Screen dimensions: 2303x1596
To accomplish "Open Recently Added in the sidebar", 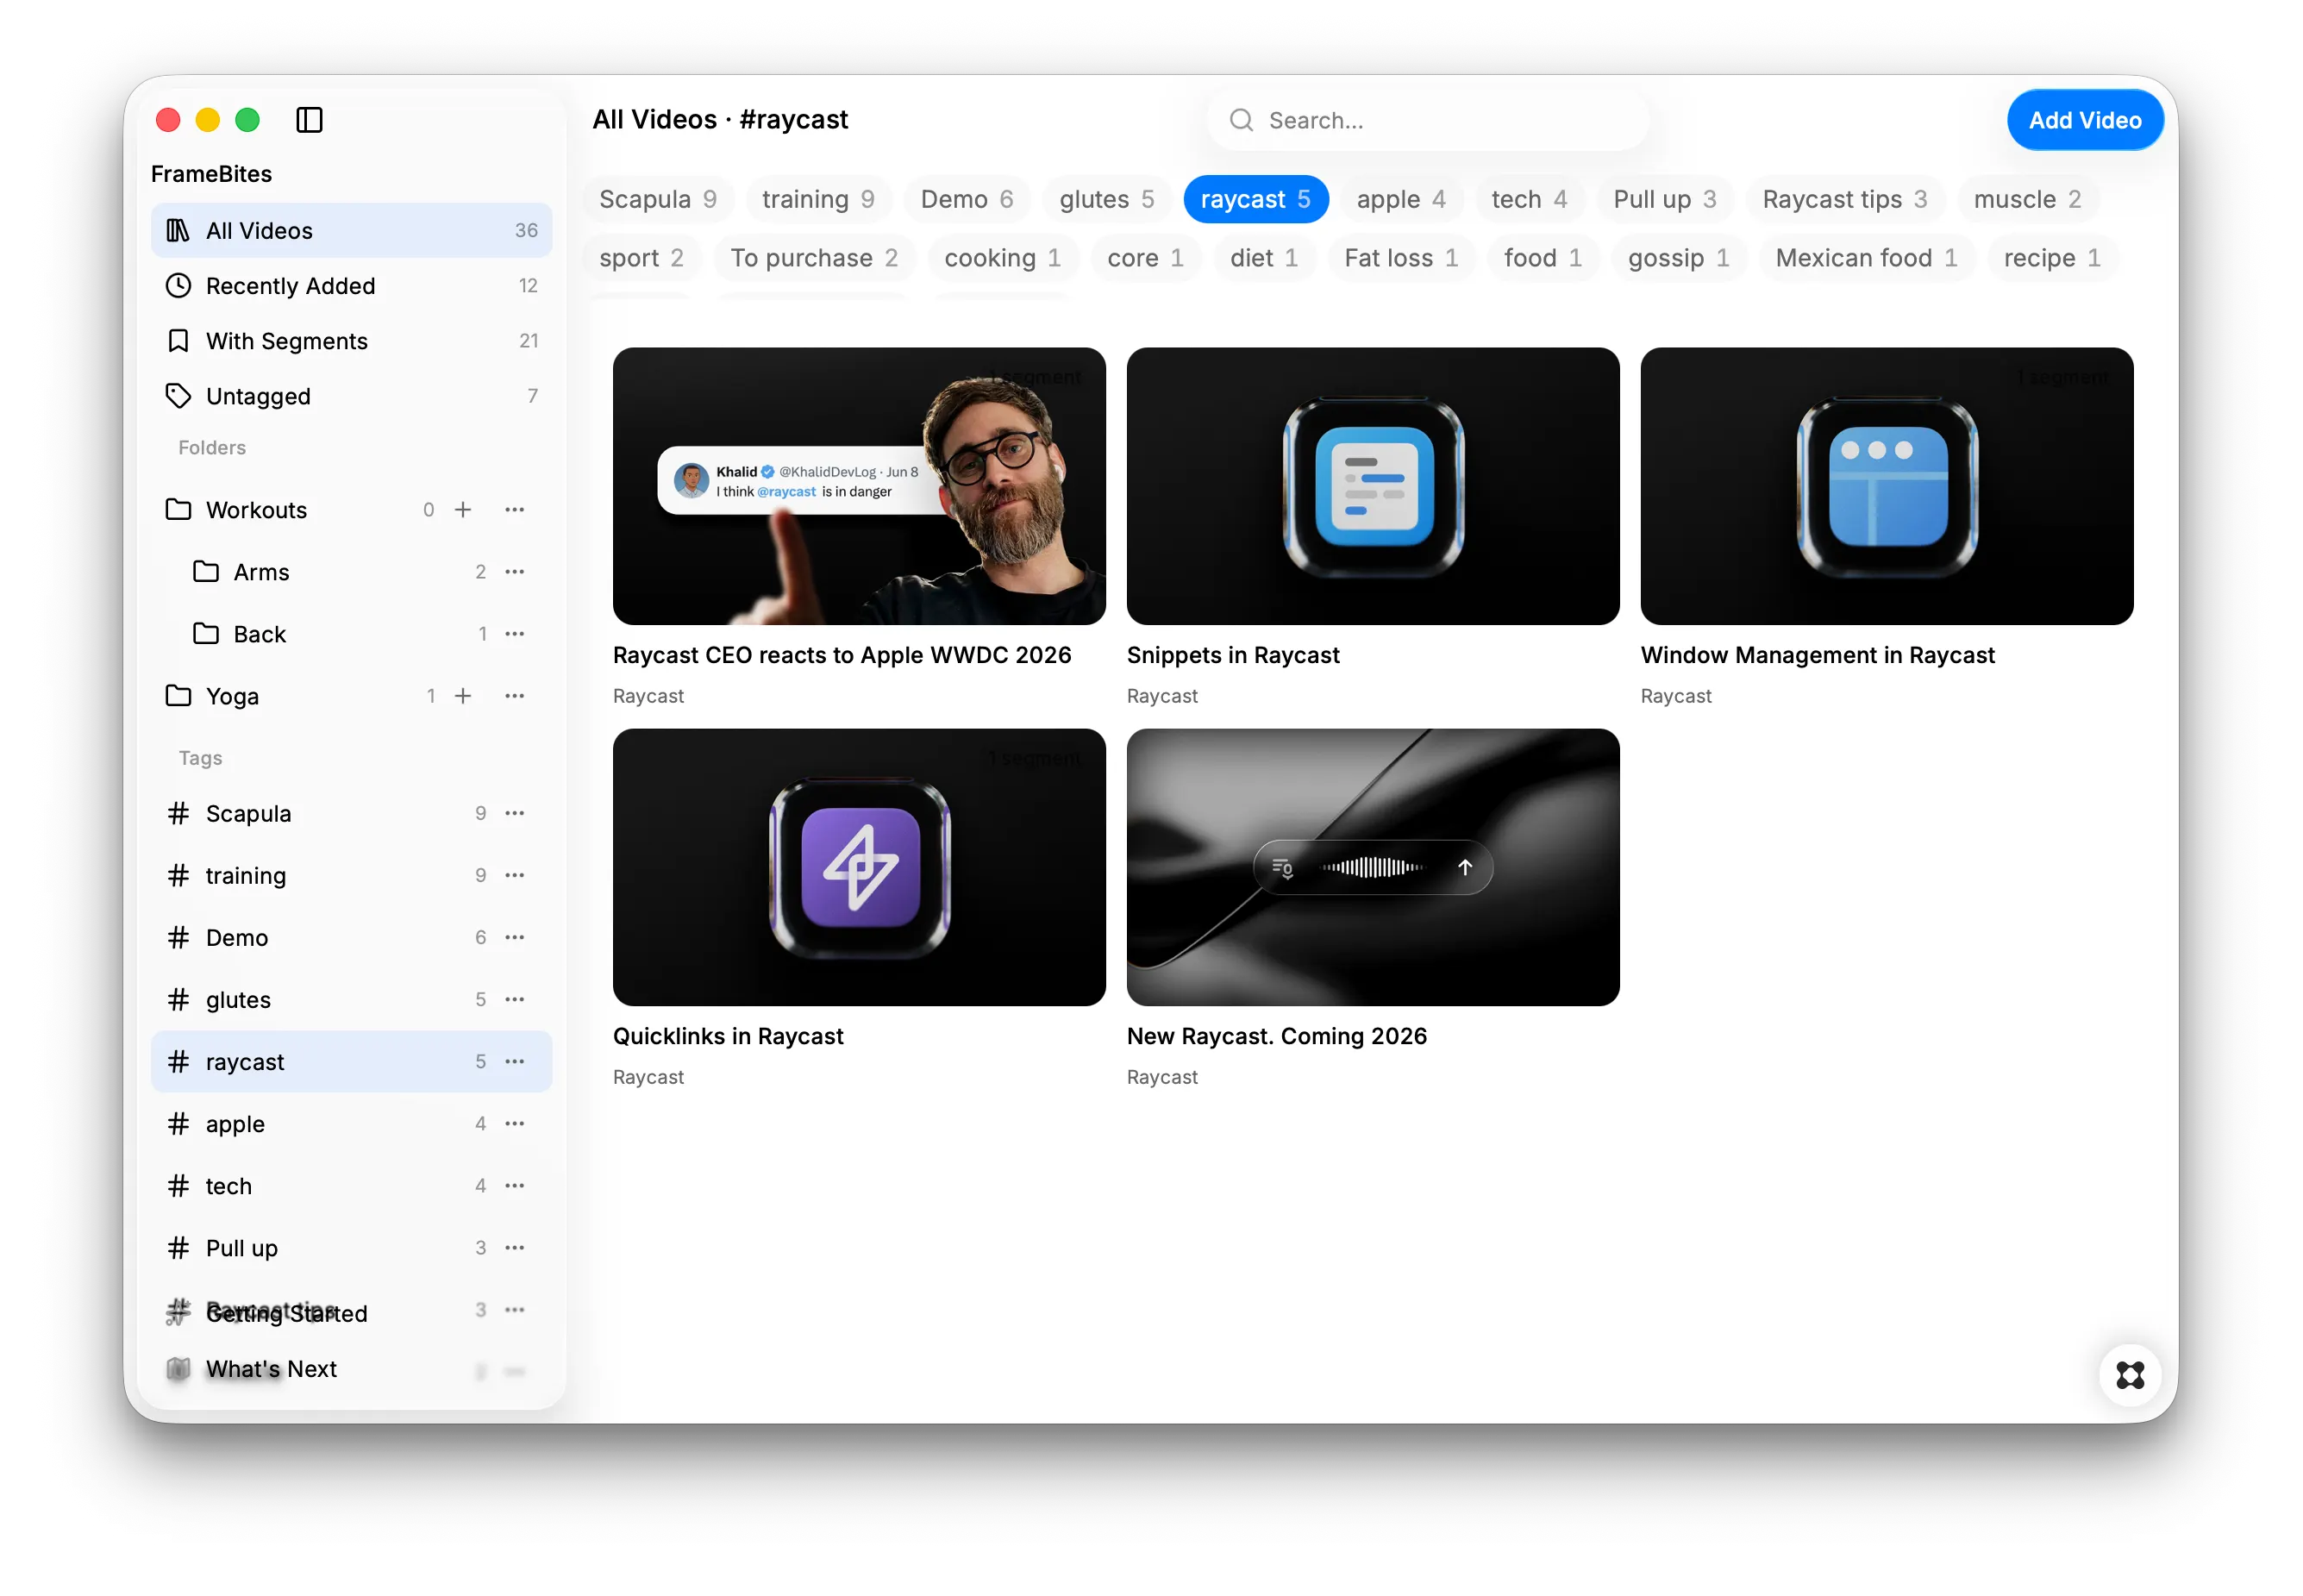I will [351, 286].
